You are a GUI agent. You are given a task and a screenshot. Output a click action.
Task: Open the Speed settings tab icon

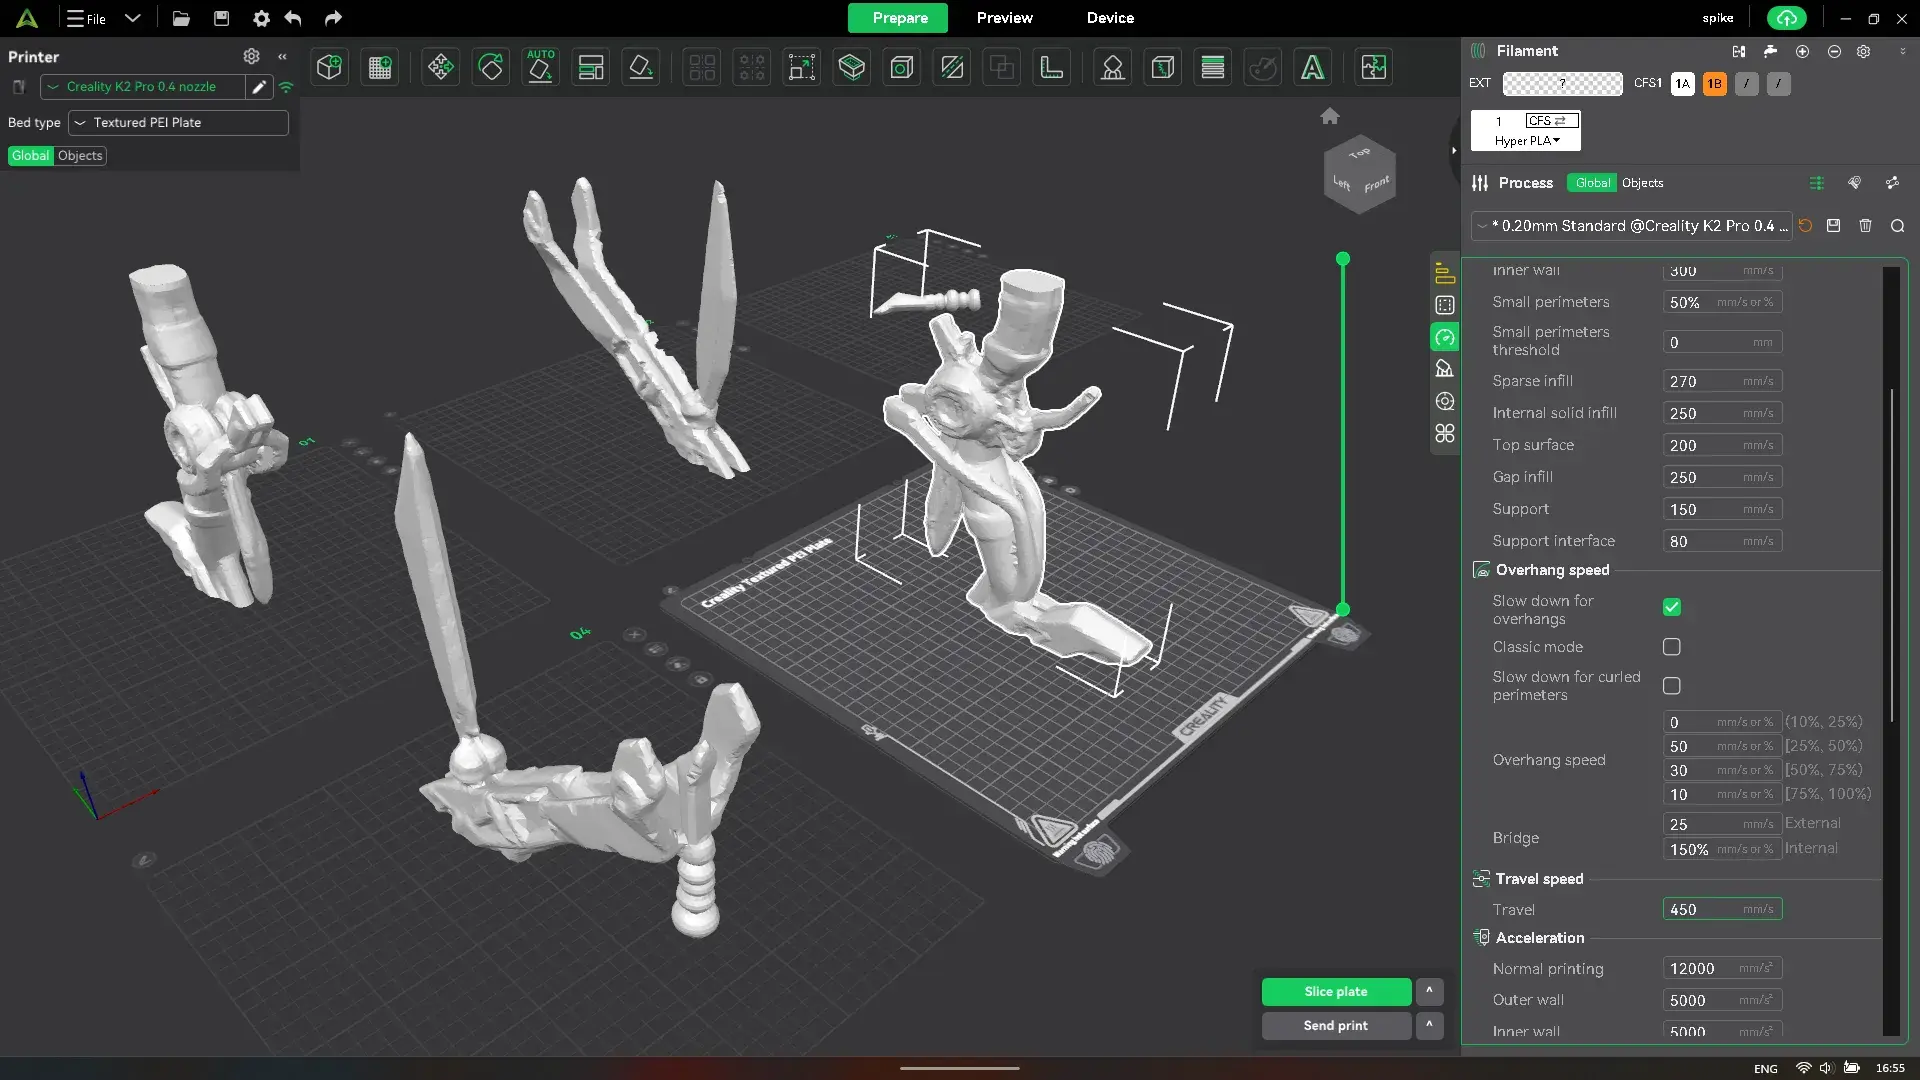click(x=1444, y=337)
